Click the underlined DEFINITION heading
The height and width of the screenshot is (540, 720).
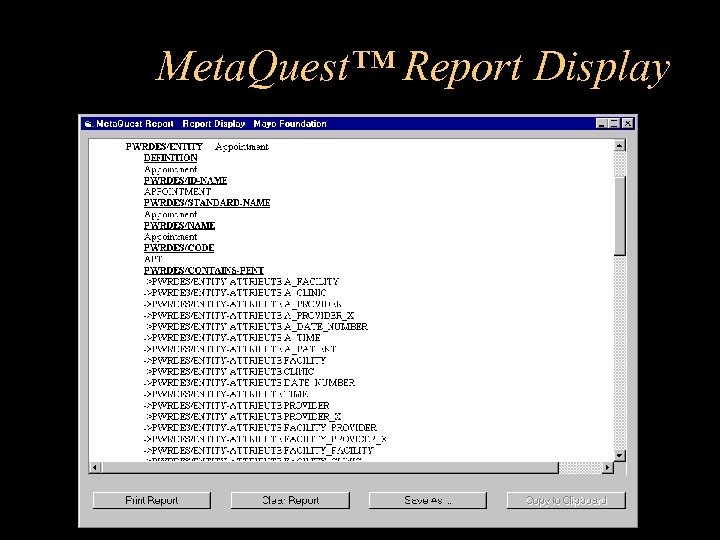(x=170, y=158)
